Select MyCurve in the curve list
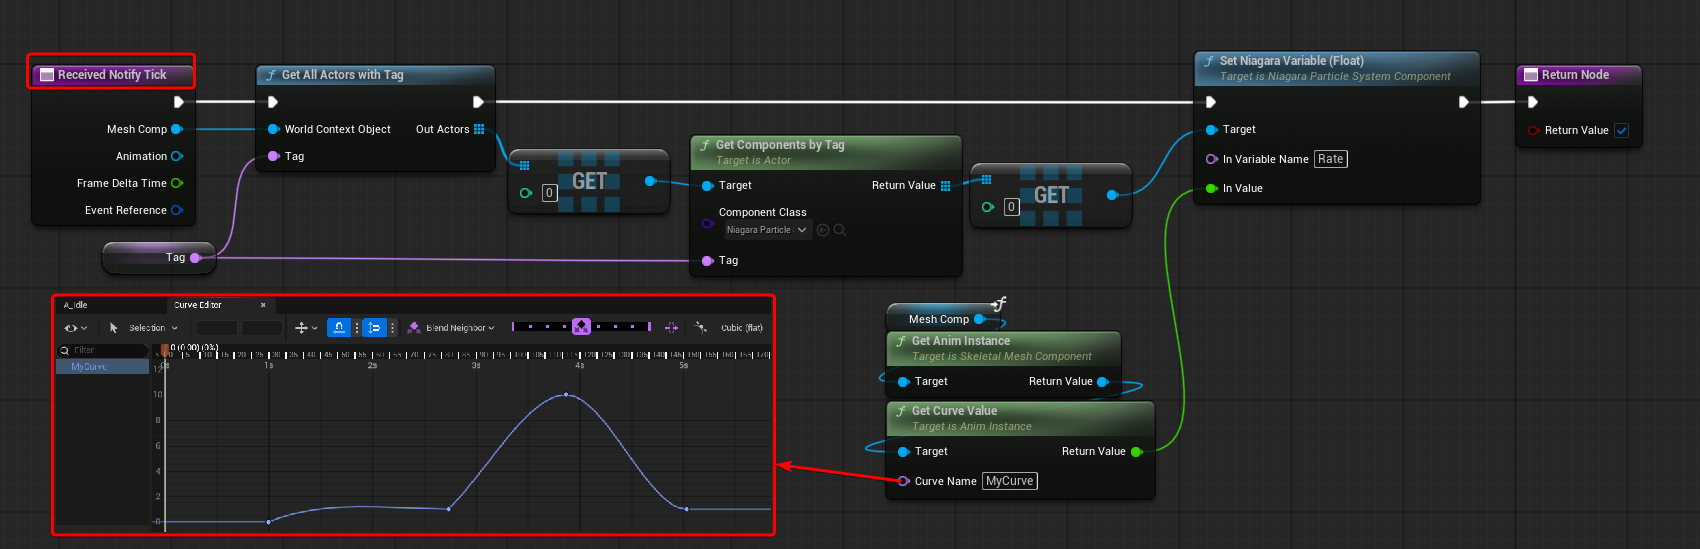This screenshot has width=1700, height=549. [x=89, y=367]
